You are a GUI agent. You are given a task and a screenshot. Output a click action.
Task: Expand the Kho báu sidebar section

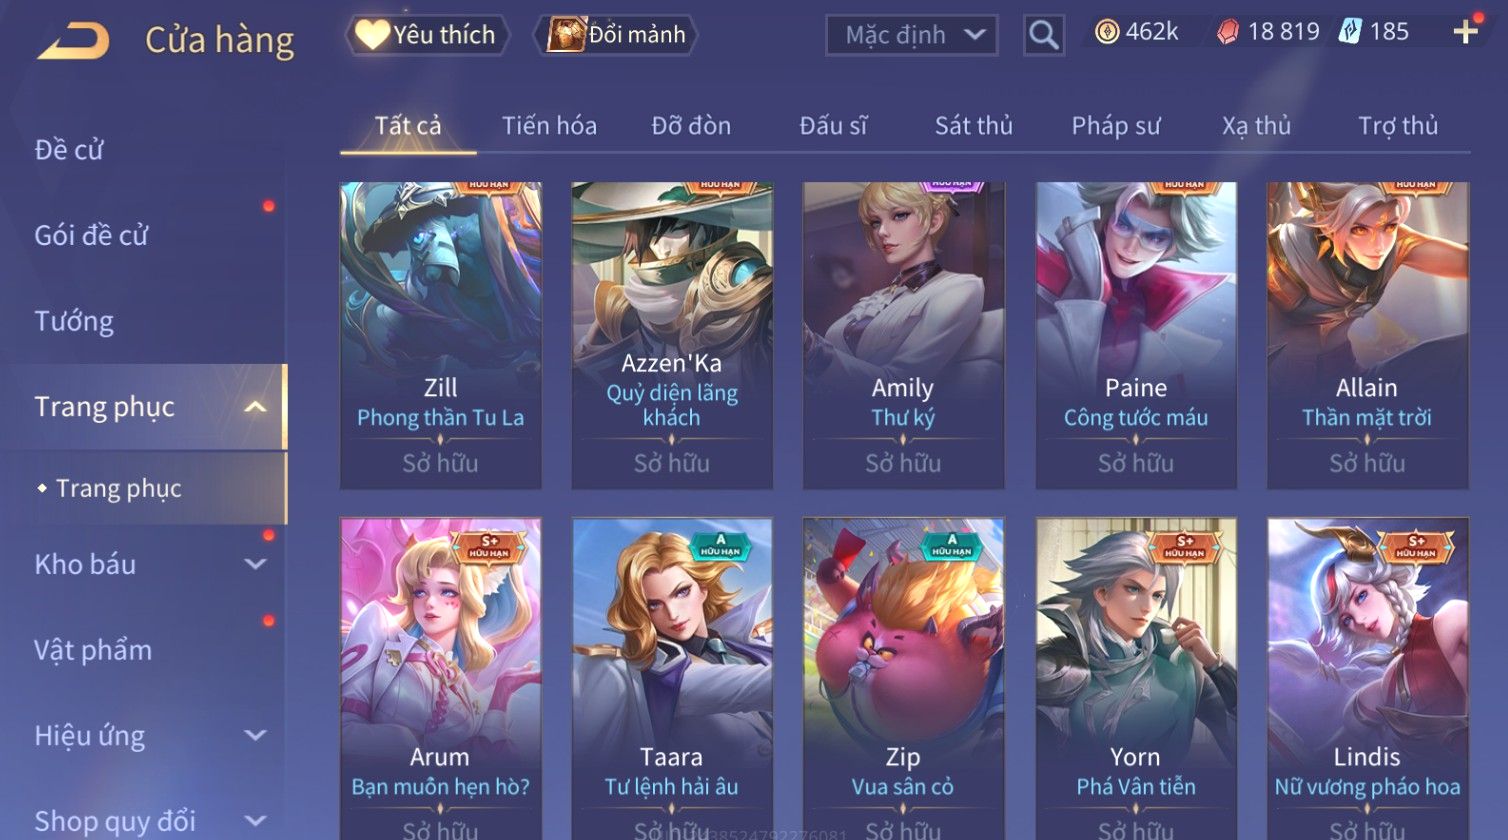(x=255, y=564)
